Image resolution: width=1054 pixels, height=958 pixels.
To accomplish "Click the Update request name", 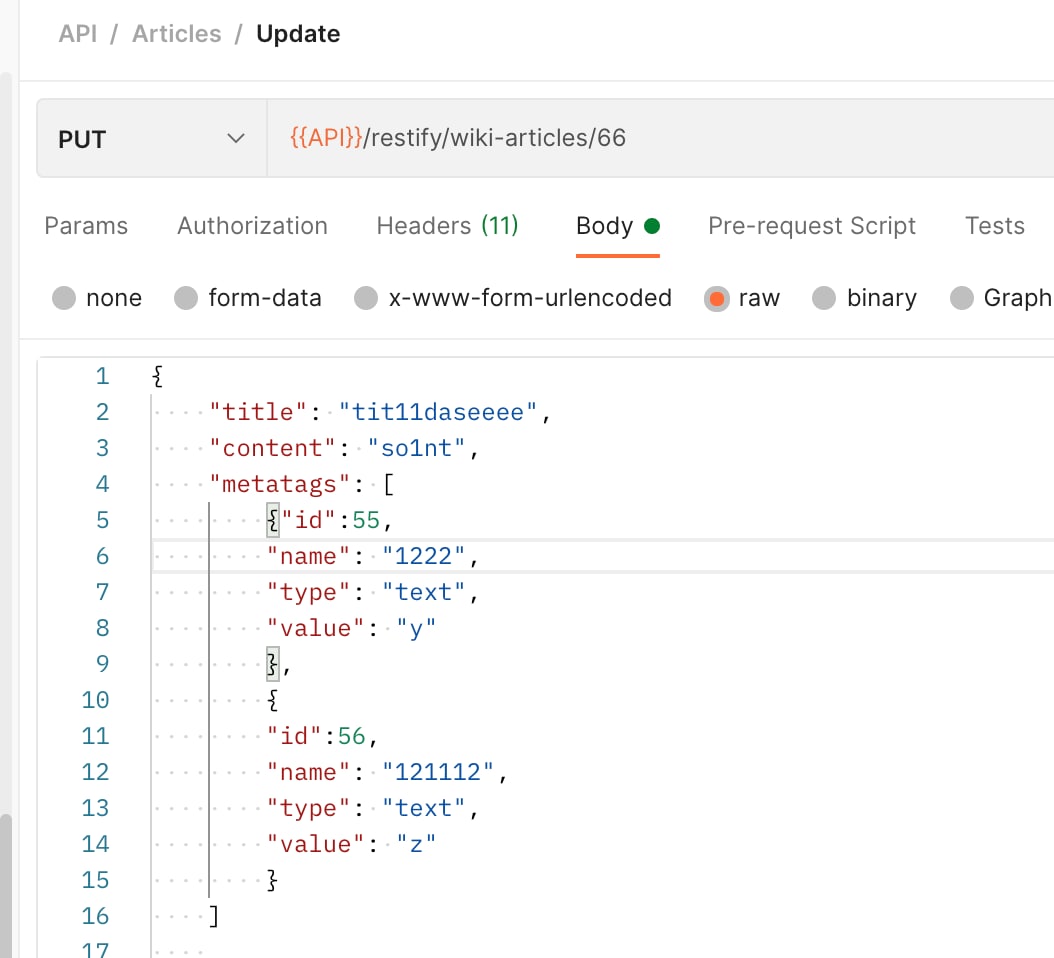I will 298,34.
